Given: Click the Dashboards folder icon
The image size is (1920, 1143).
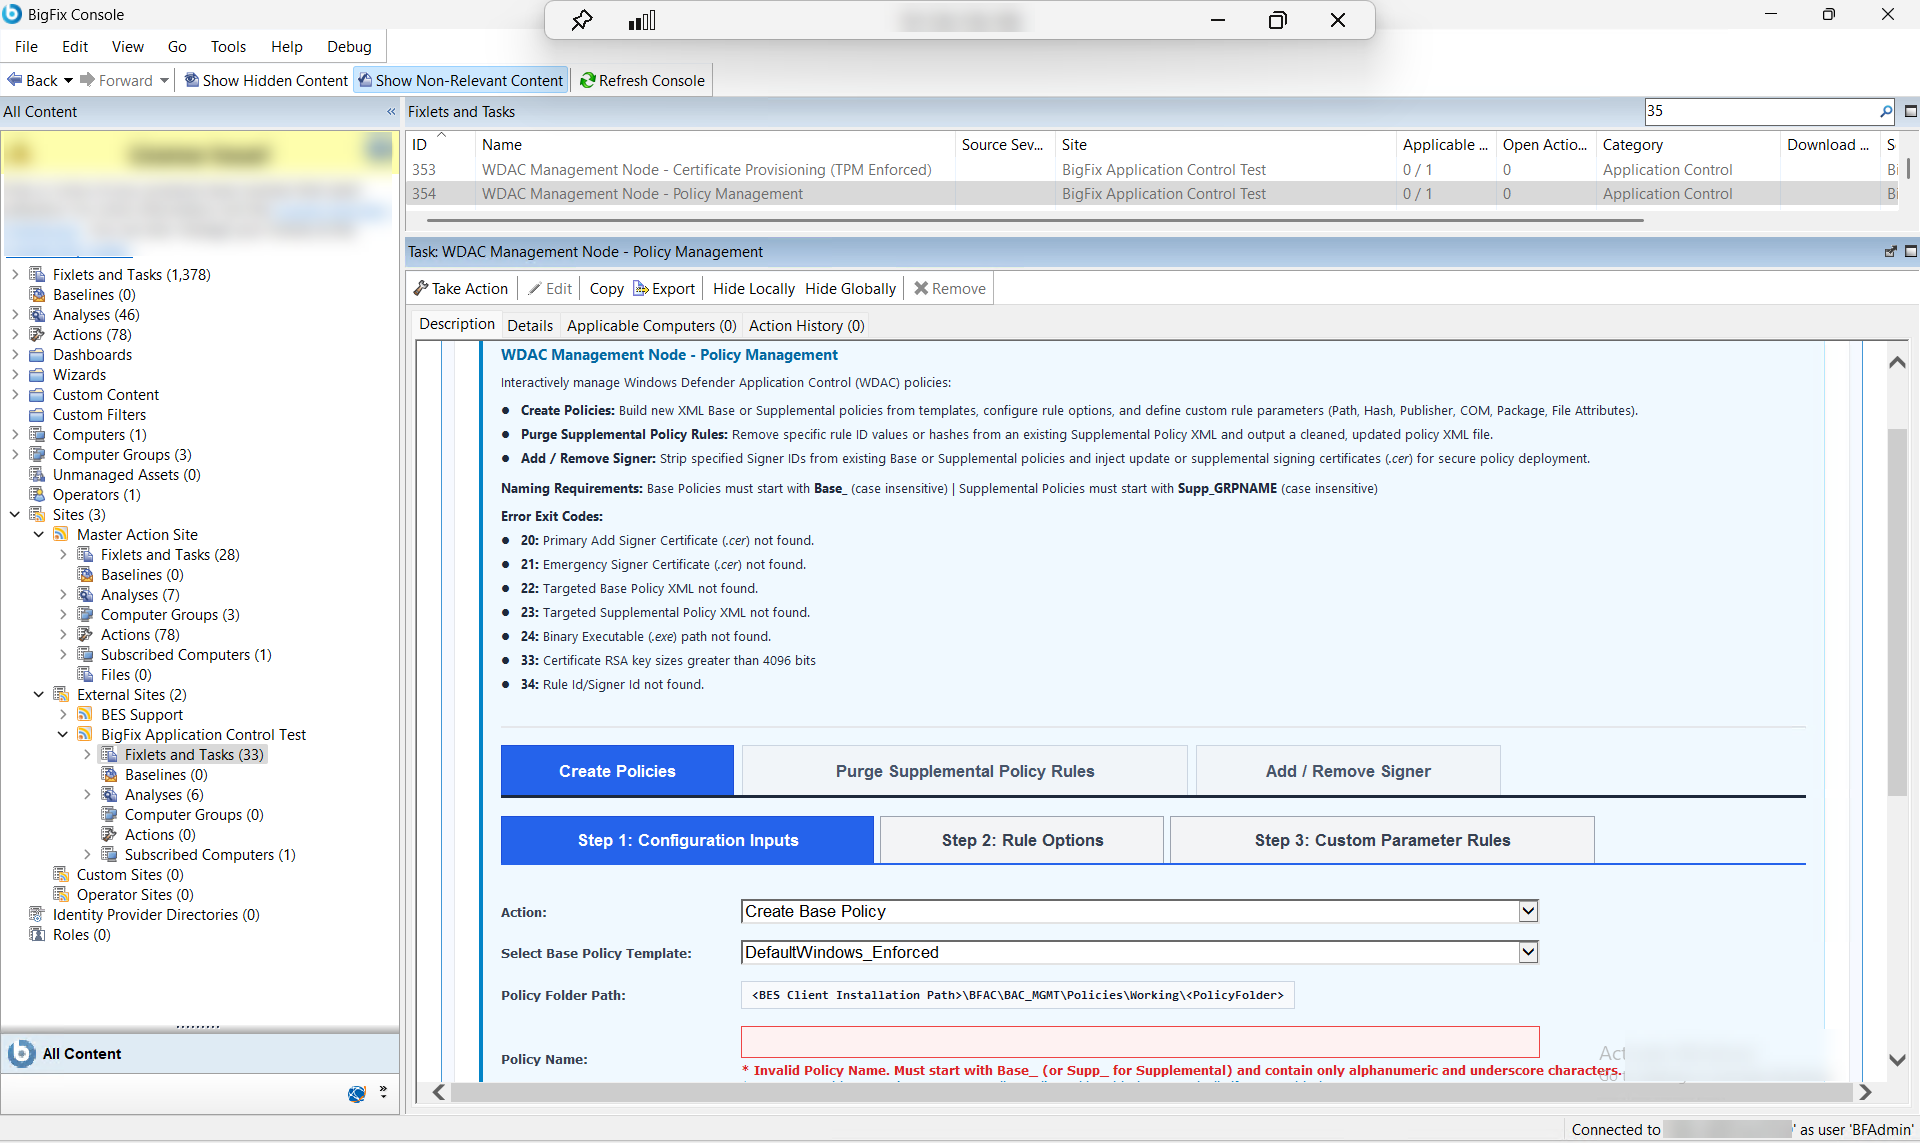Looking at the screenshot, I should (x=38, y=355).
